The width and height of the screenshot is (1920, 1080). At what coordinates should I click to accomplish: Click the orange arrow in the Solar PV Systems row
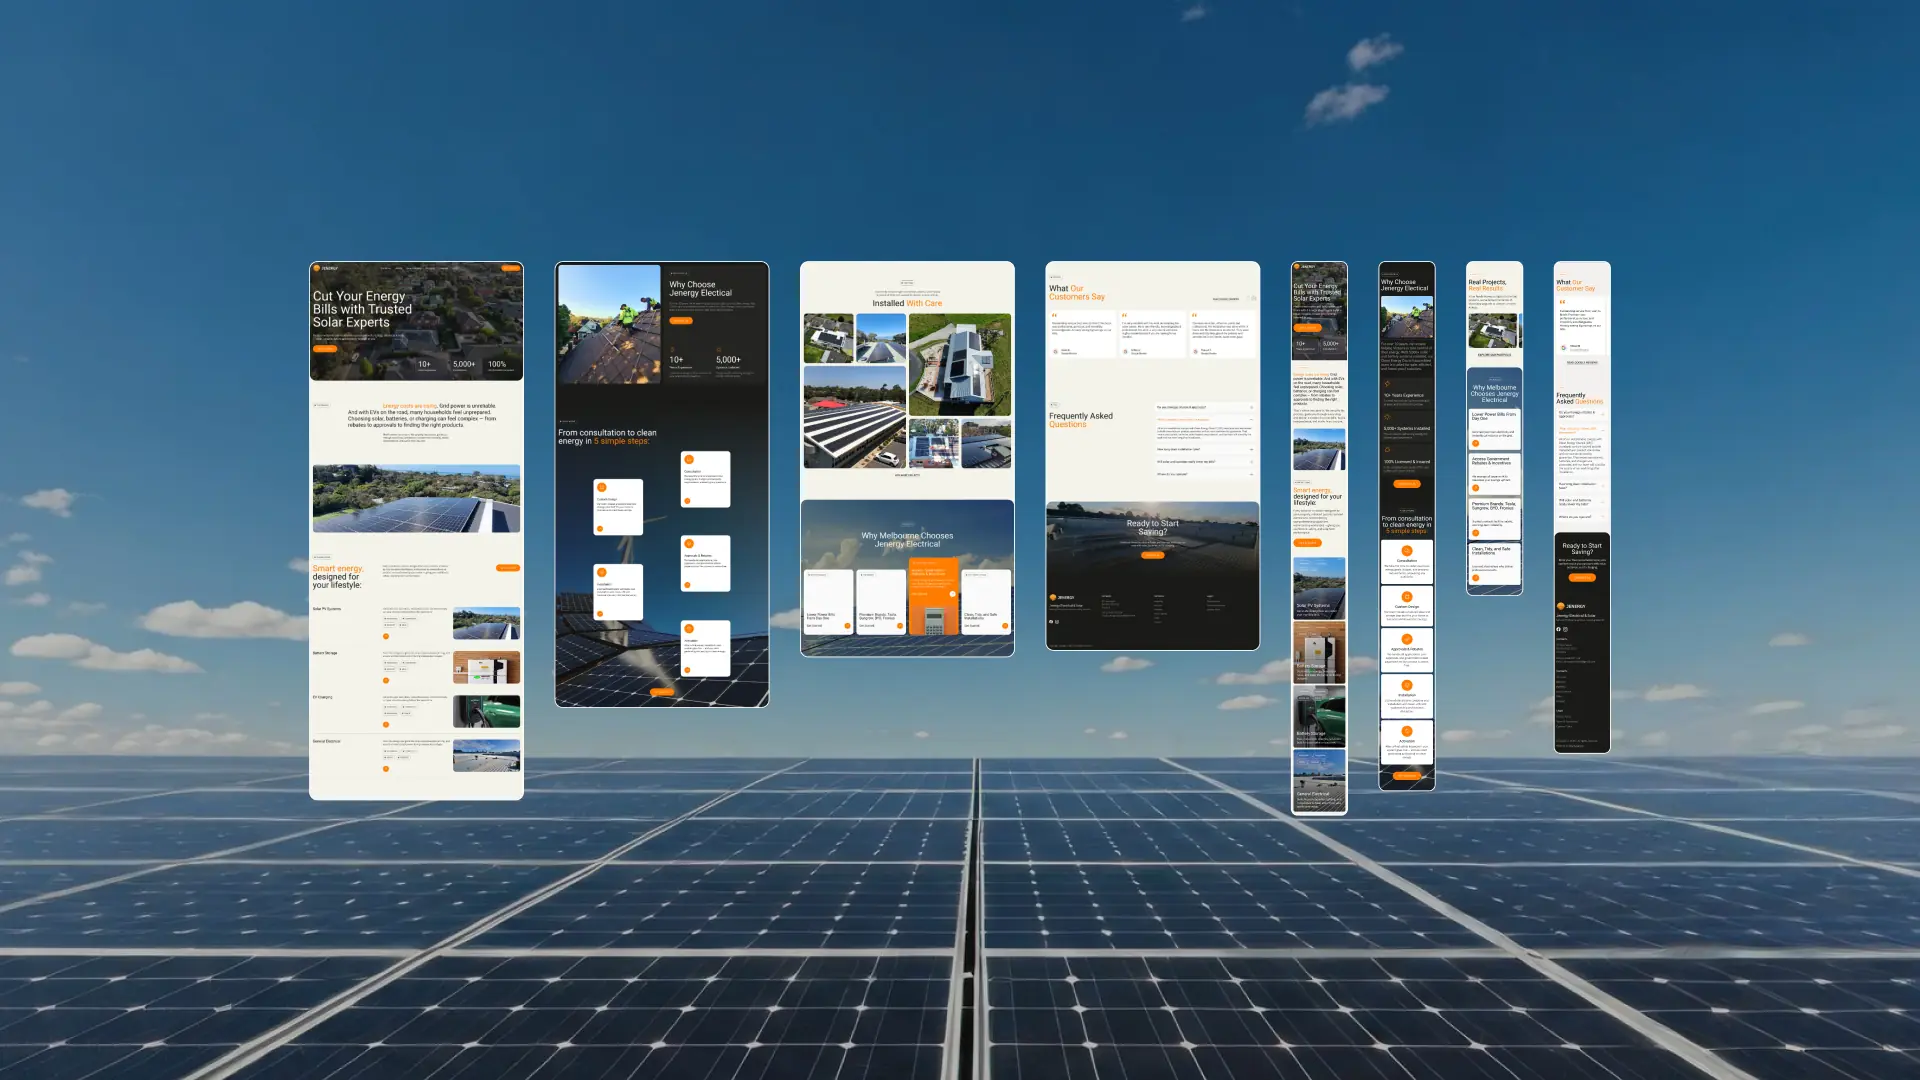tap(386, 636)
